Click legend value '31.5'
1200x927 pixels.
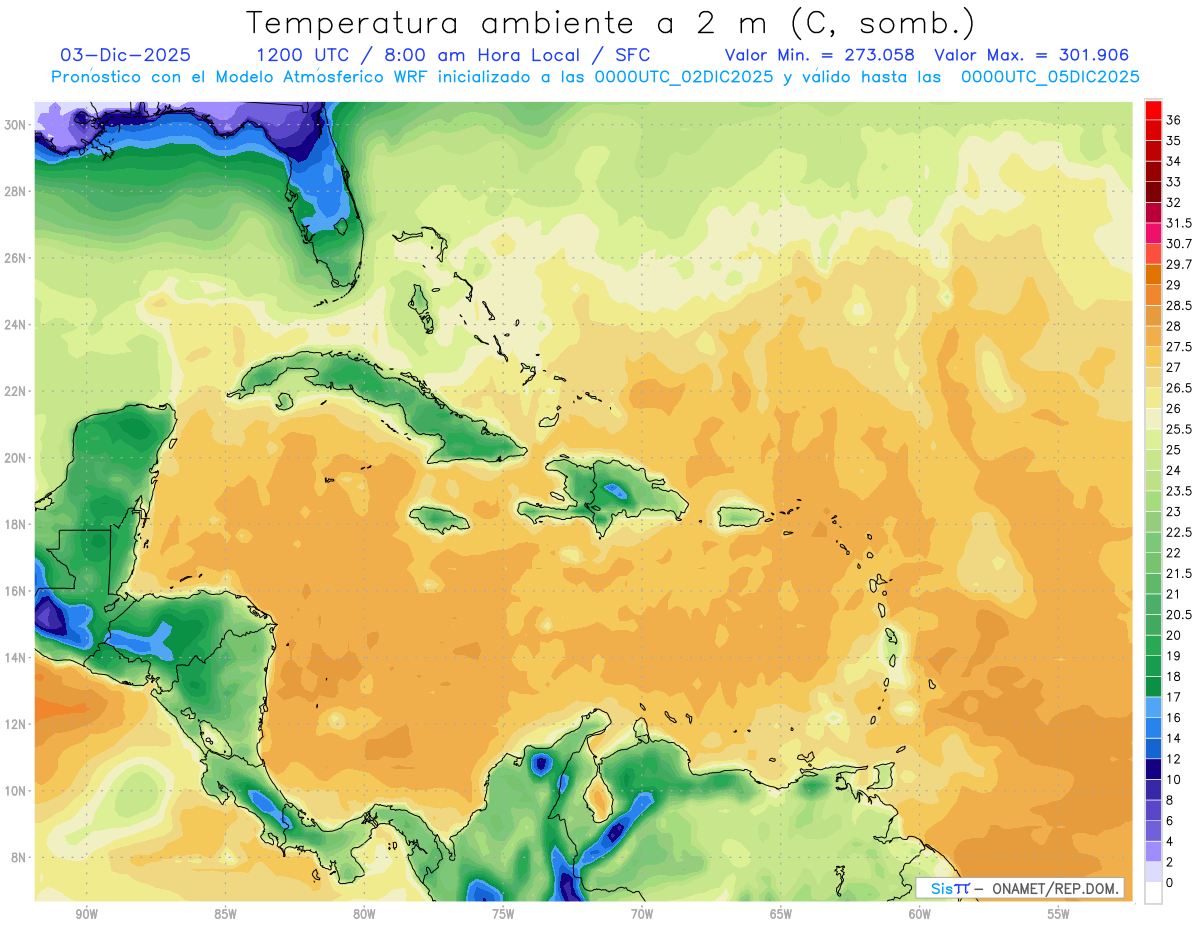tap(1179, 223)
